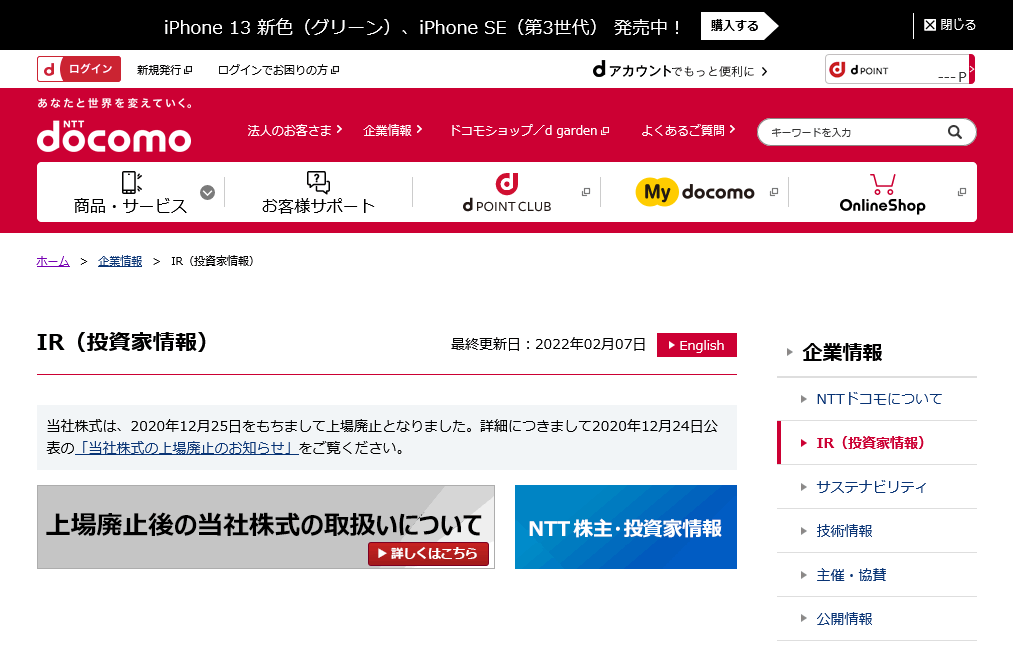Click ホーム breadcrumb link

click(53, 261)
